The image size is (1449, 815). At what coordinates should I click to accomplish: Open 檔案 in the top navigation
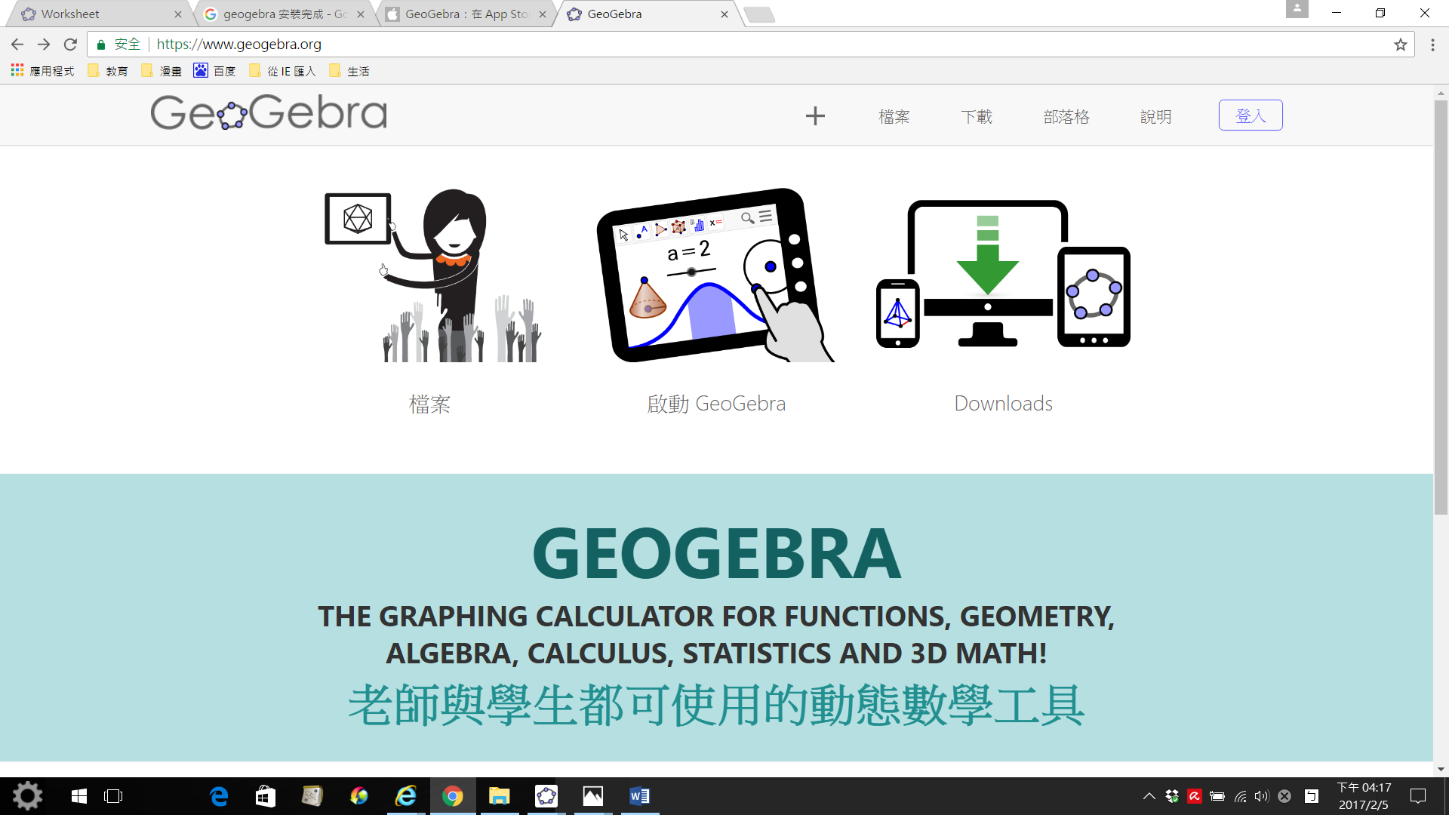894,117
